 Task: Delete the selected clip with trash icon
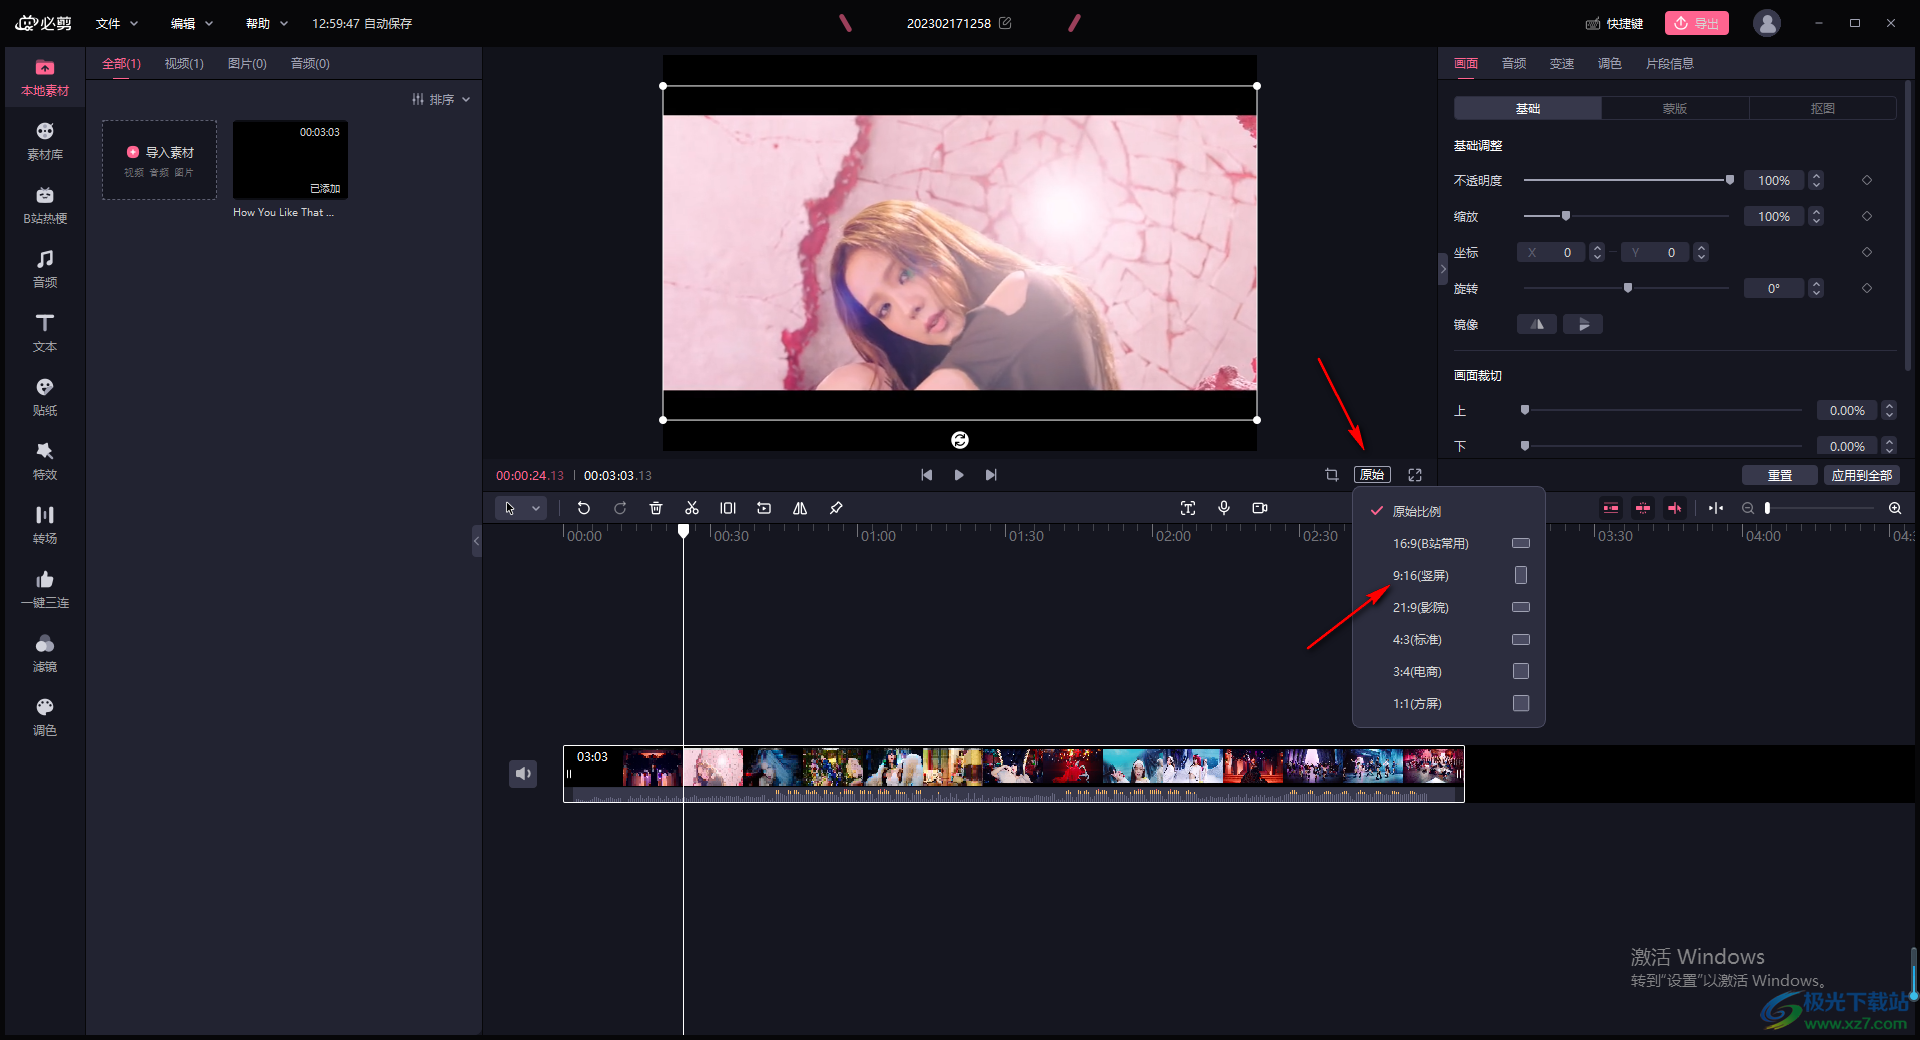[x=656, y=508]
